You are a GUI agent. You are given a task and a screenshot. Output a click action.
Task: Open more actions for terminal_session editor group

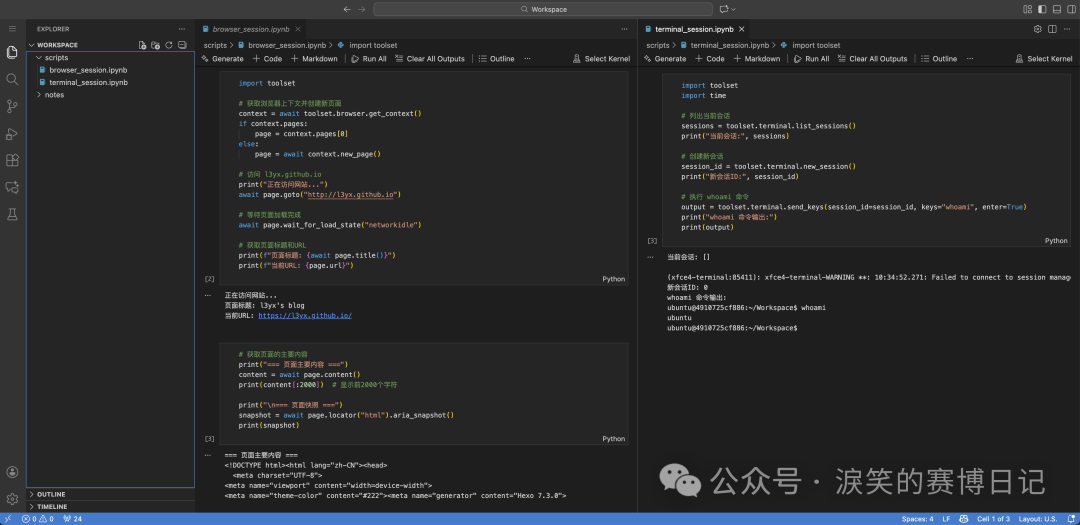click(x=1067, y=29)
